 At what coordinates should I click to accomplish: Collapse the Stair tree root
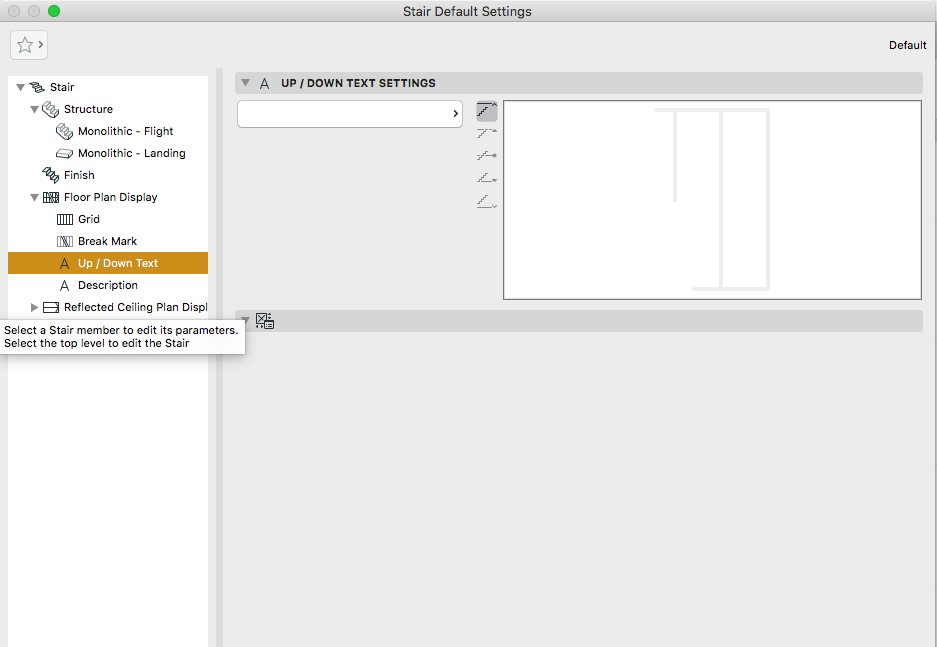pos(20,87)
